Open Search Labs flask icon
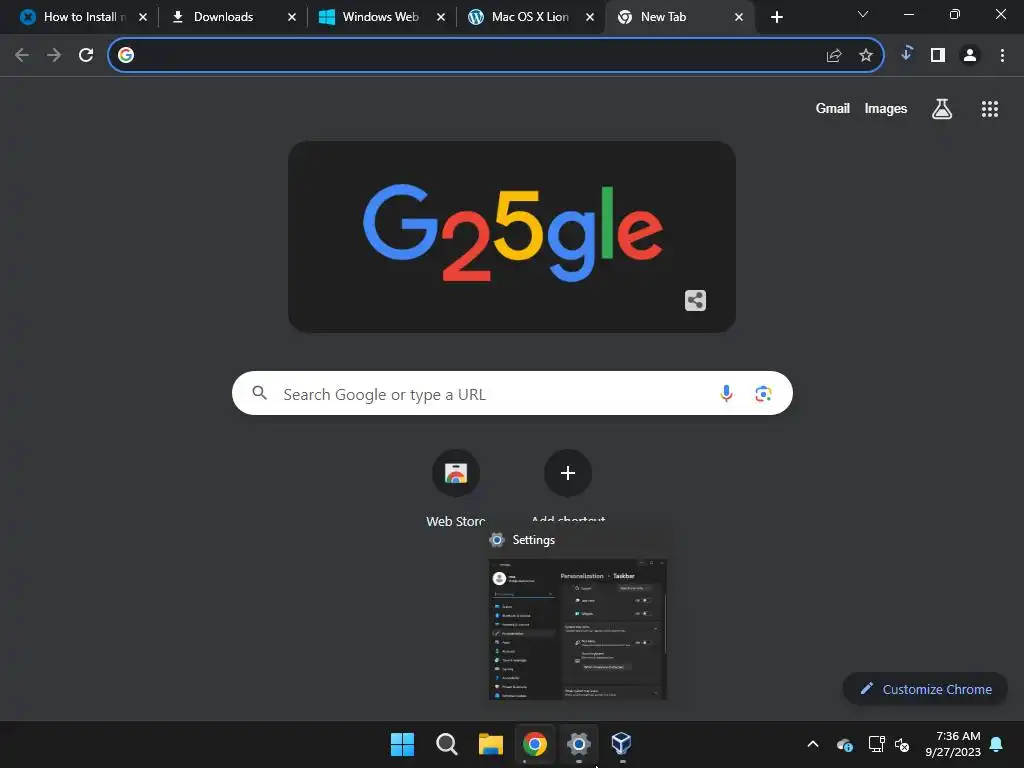 tap(942, 109)
